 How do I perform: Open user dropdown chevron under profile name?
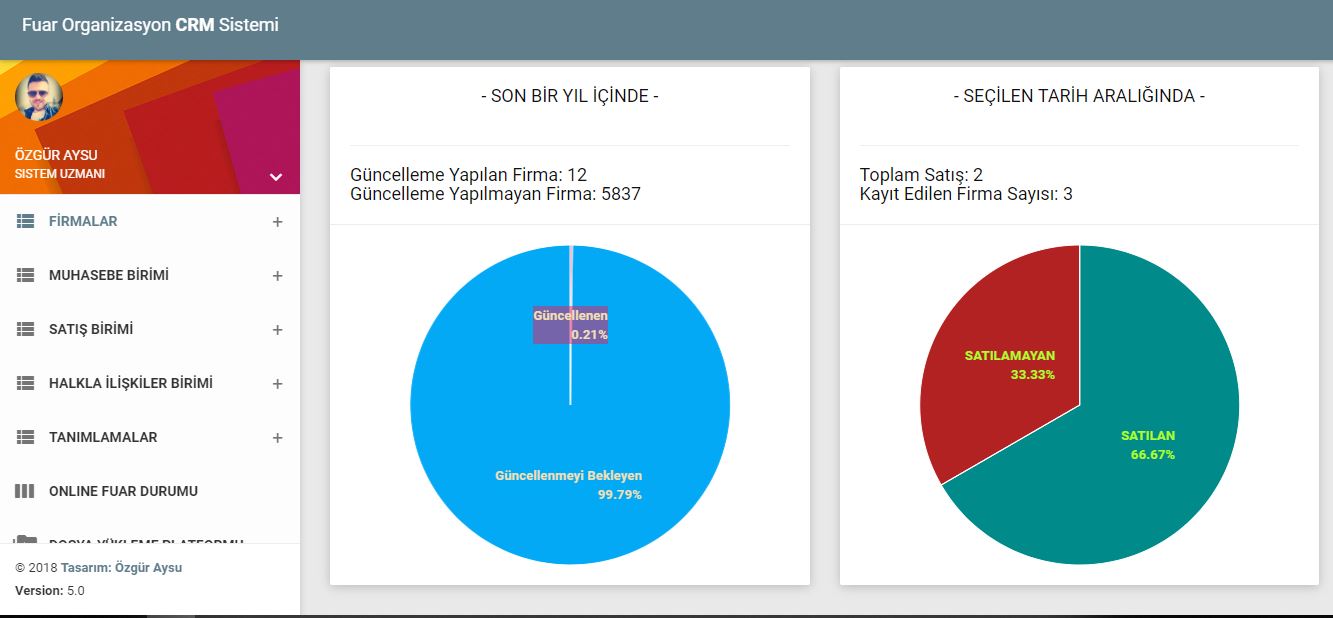coord(276,177)
